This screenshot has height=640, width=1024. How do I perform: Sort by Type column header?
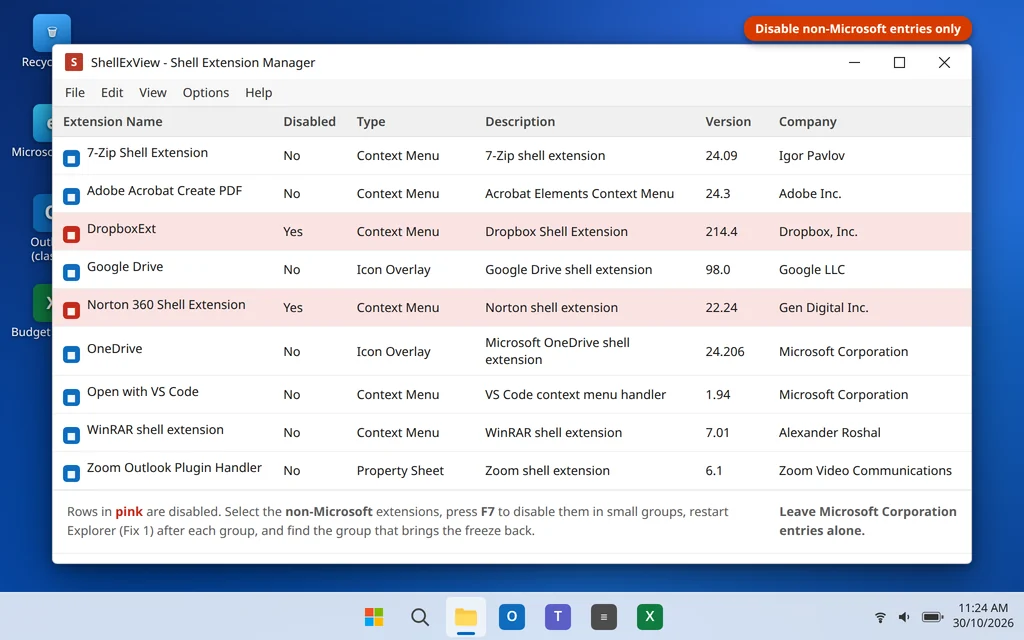pos(371,121)
